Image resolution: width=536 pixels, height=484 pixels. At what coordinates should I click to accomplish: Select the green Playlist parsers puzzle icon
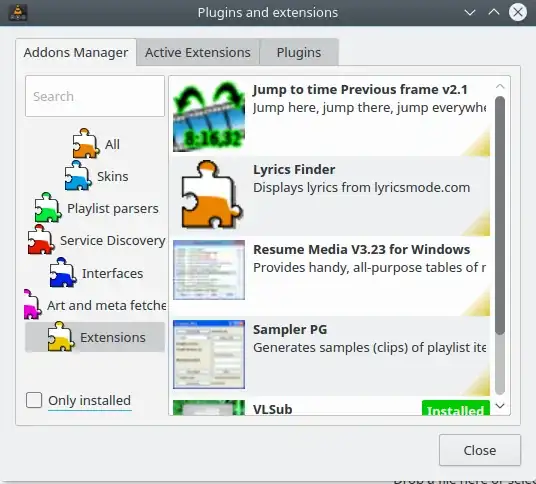coord(48,207)
